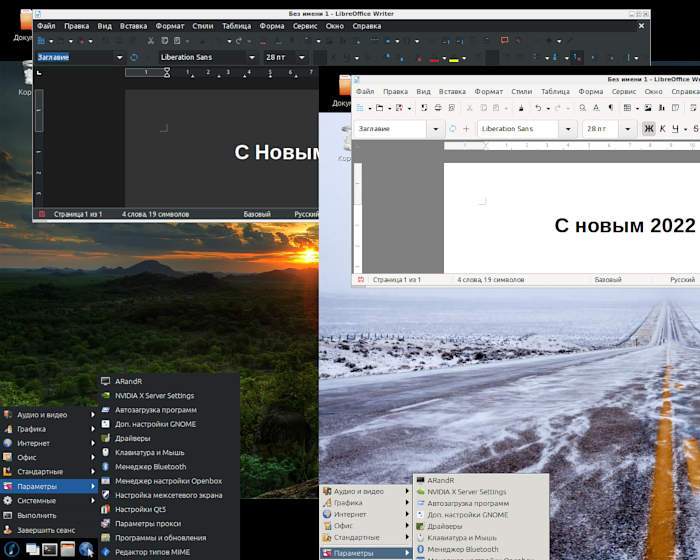This screenshot has height=560, width=700.
Task: Open Вставка menu in dark Writer window
Action: (x=133, y=26)
